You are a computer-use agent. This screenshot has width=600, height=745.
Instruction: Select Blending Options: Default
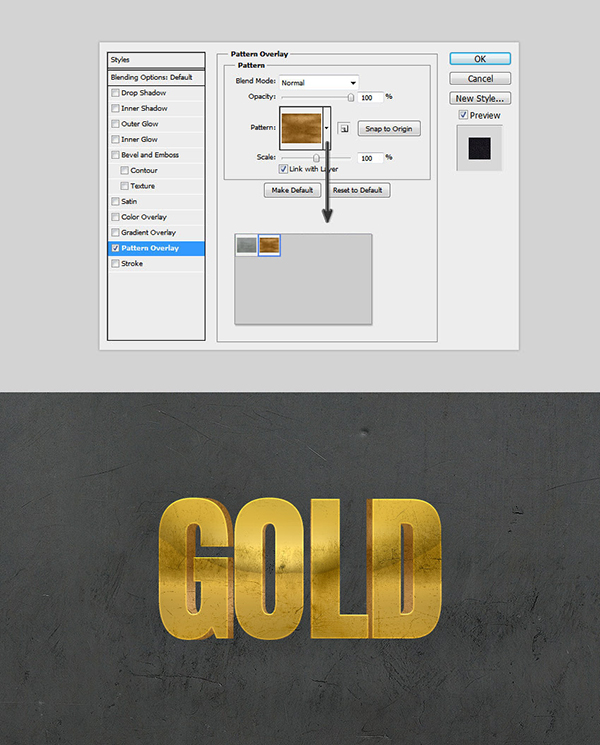[x=156, y=77]
